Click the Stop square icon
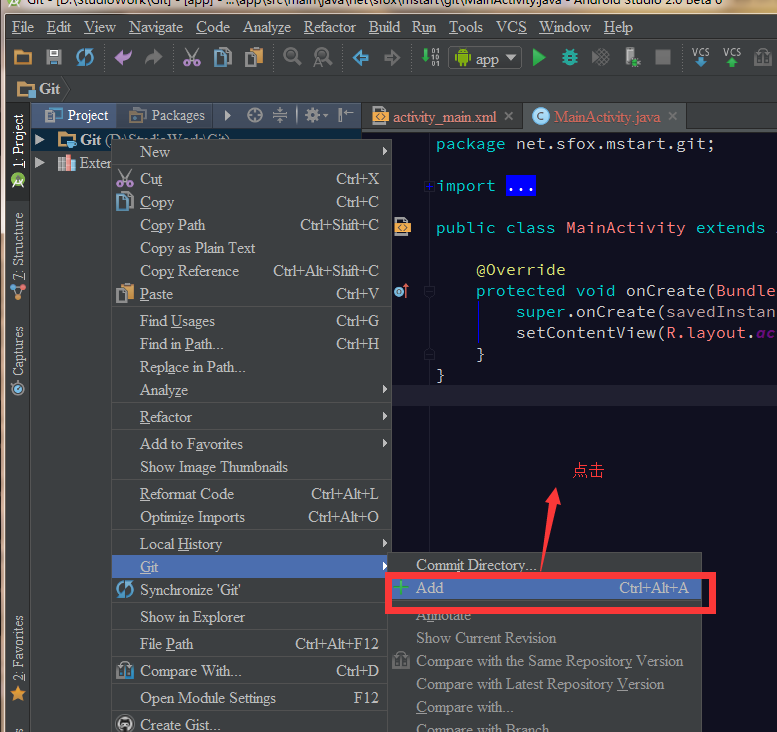Viewport: 777px width, 732px height. tap(663, 57)
